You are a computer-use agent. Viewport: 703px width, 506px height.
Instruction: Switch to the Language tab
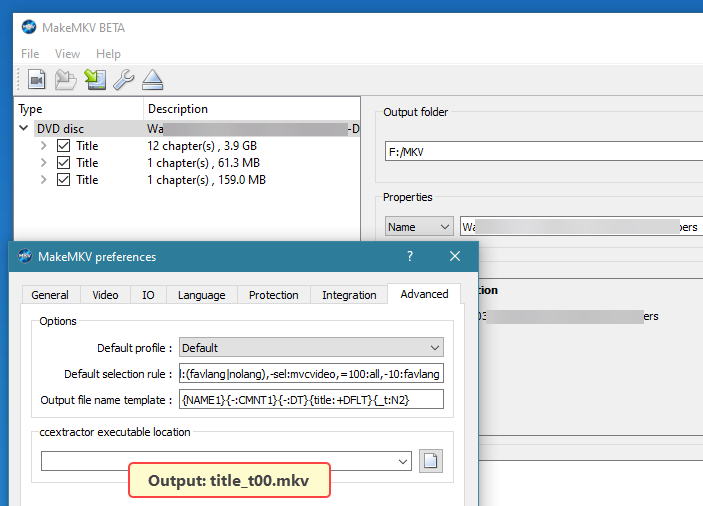coord(202,295)
